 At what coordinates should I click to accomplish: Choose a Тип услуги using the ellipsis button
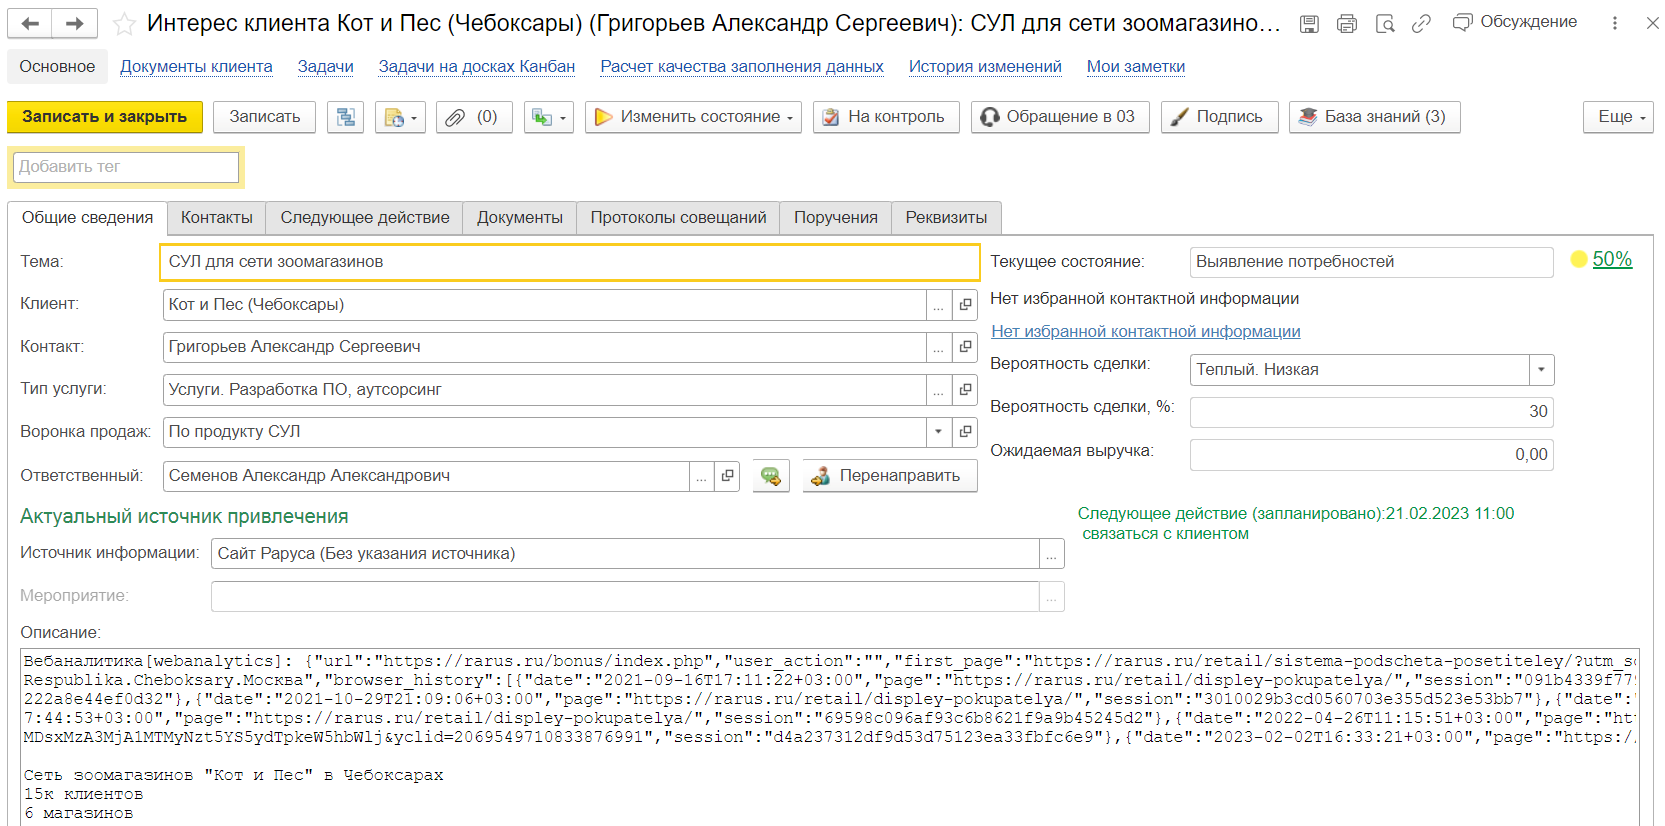pos(938,390)
